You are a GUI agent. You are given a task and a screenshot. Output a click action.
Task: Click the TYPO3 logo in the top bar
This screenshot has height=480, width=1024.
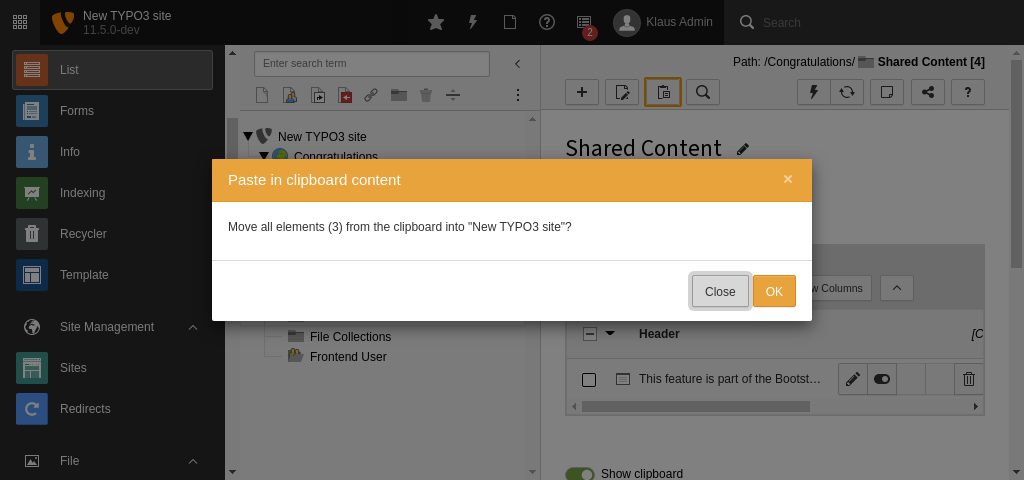[x=63, y=22]
